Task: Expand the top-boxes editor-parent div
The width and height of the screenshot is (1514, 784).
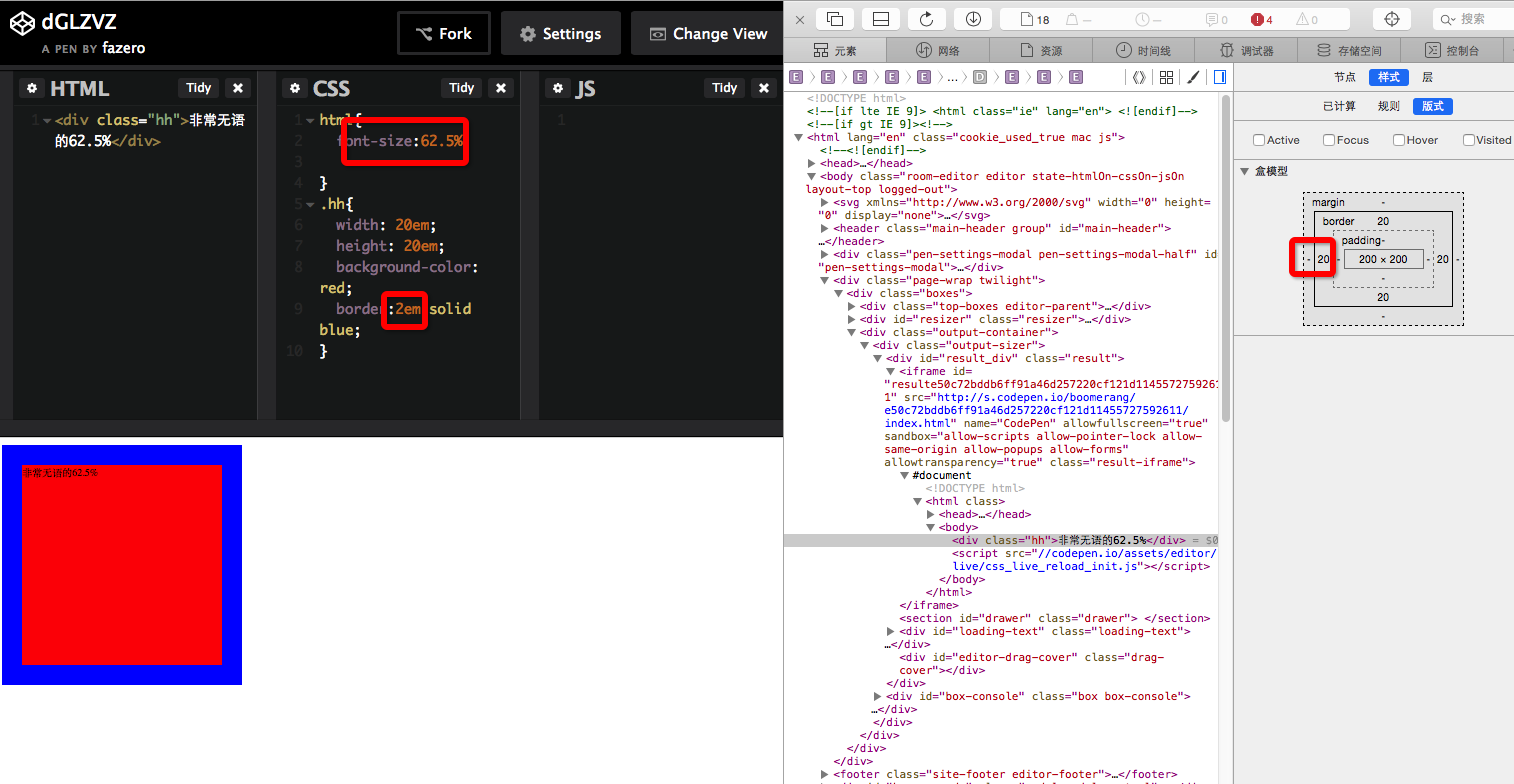Action: click(x=851, y=306)
